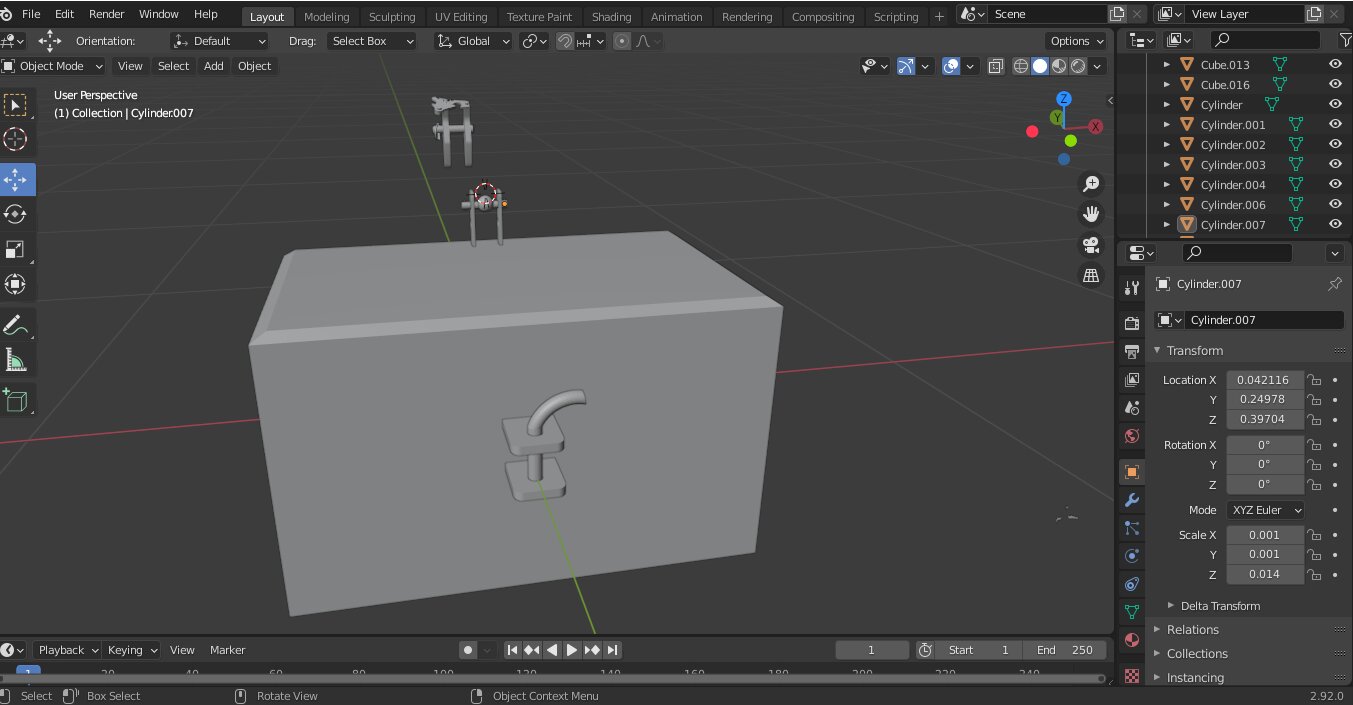1353x705 pixels.
Task: Switch to the UV Editing workspace tab
Action: 461,17
